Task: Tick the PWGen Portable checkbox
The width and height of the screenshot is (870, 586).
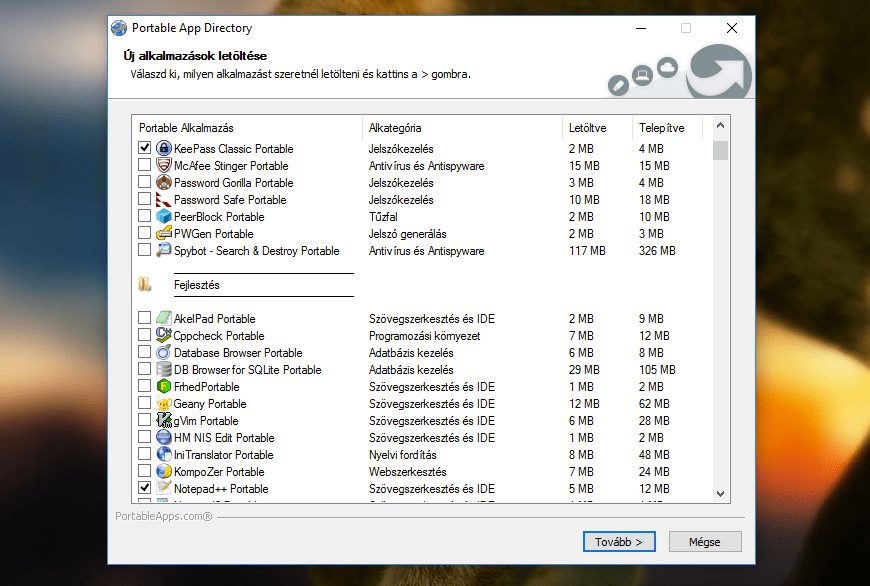Action: coord(144,233)
